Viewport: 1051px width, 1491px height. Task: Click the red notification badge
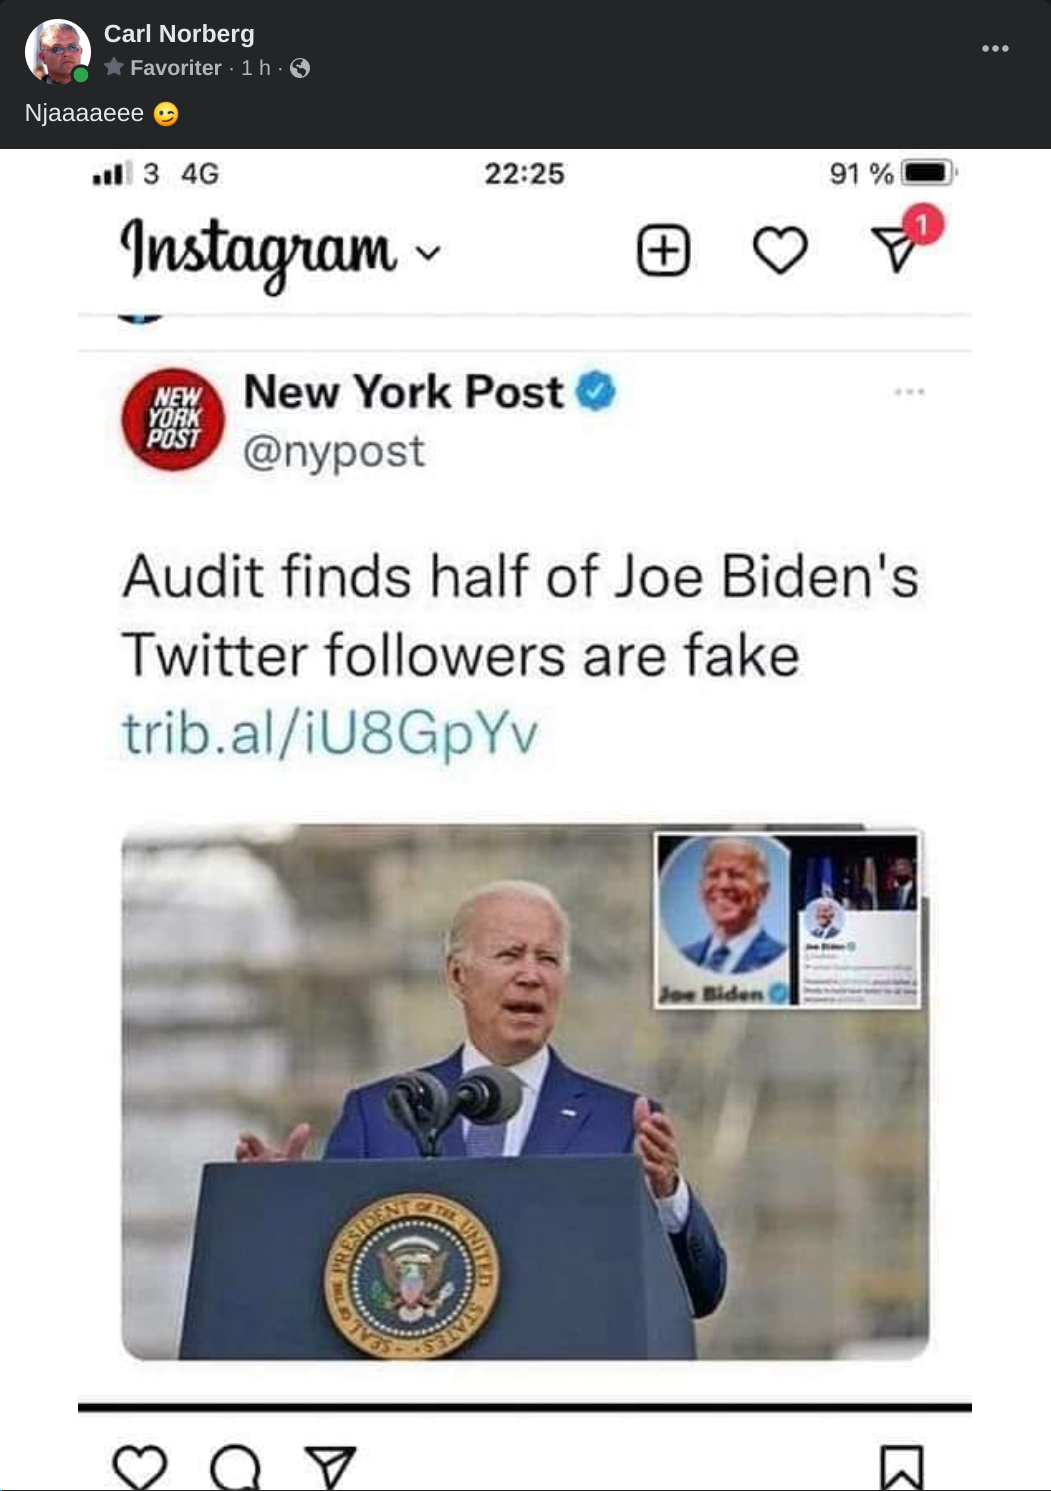[923, 224]
